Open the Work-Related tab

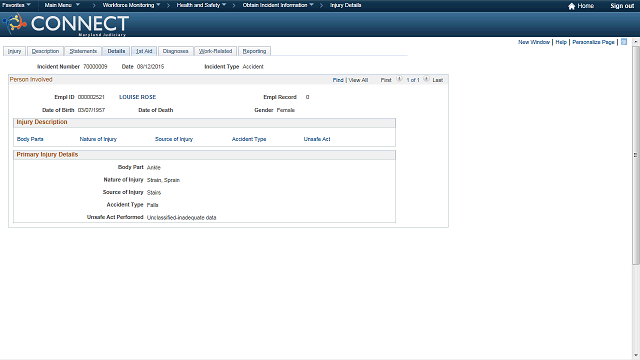click(x=216, y=51)
